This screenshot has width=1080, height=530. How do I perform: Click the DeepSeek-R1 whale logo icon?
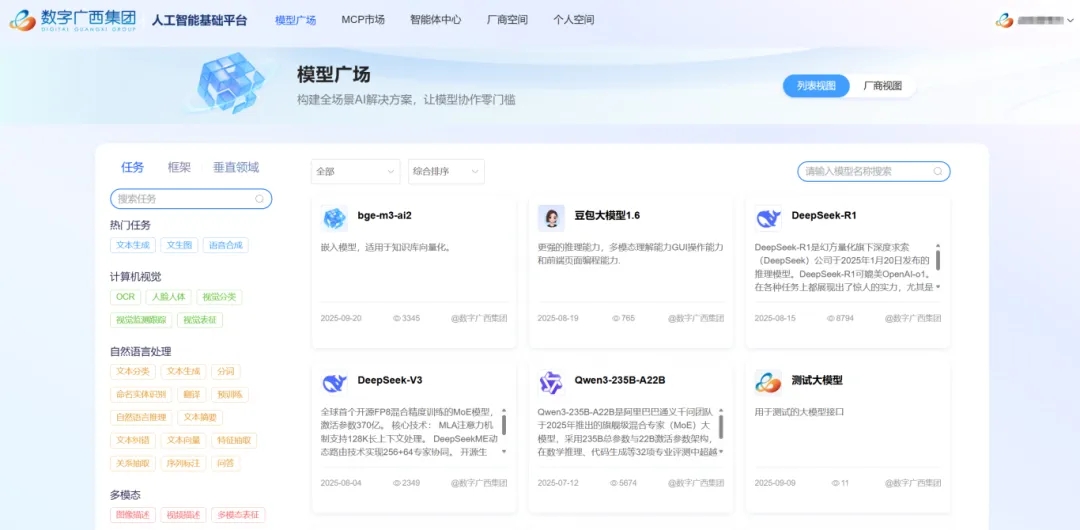pyautogui.click(x=768, y=217)
